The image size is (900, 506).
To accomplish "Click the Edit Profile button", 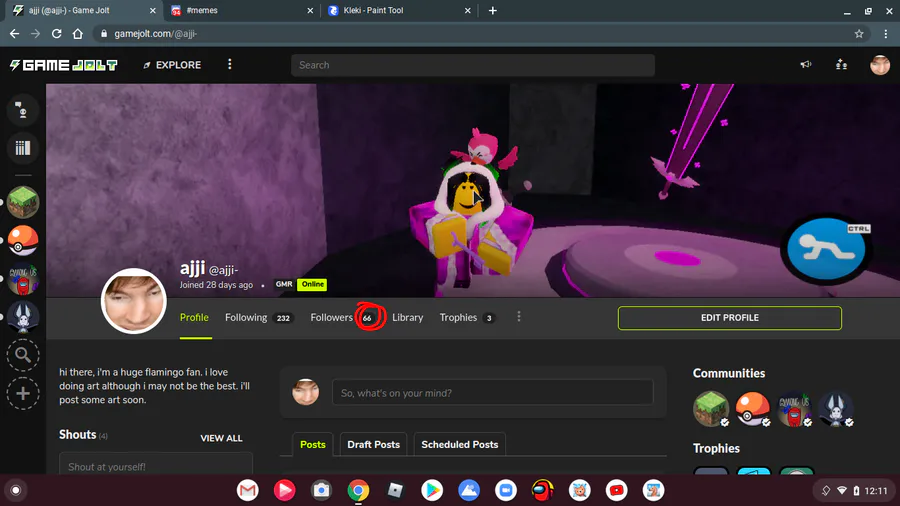I will pos(730,318).
